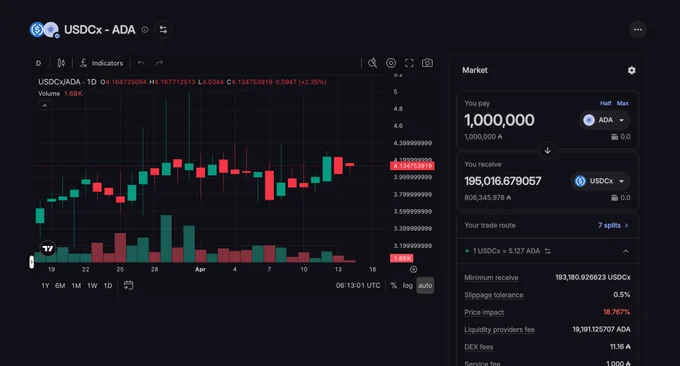
Task: Click the Volume 1.69K legend
Action: tap(60, 94)
